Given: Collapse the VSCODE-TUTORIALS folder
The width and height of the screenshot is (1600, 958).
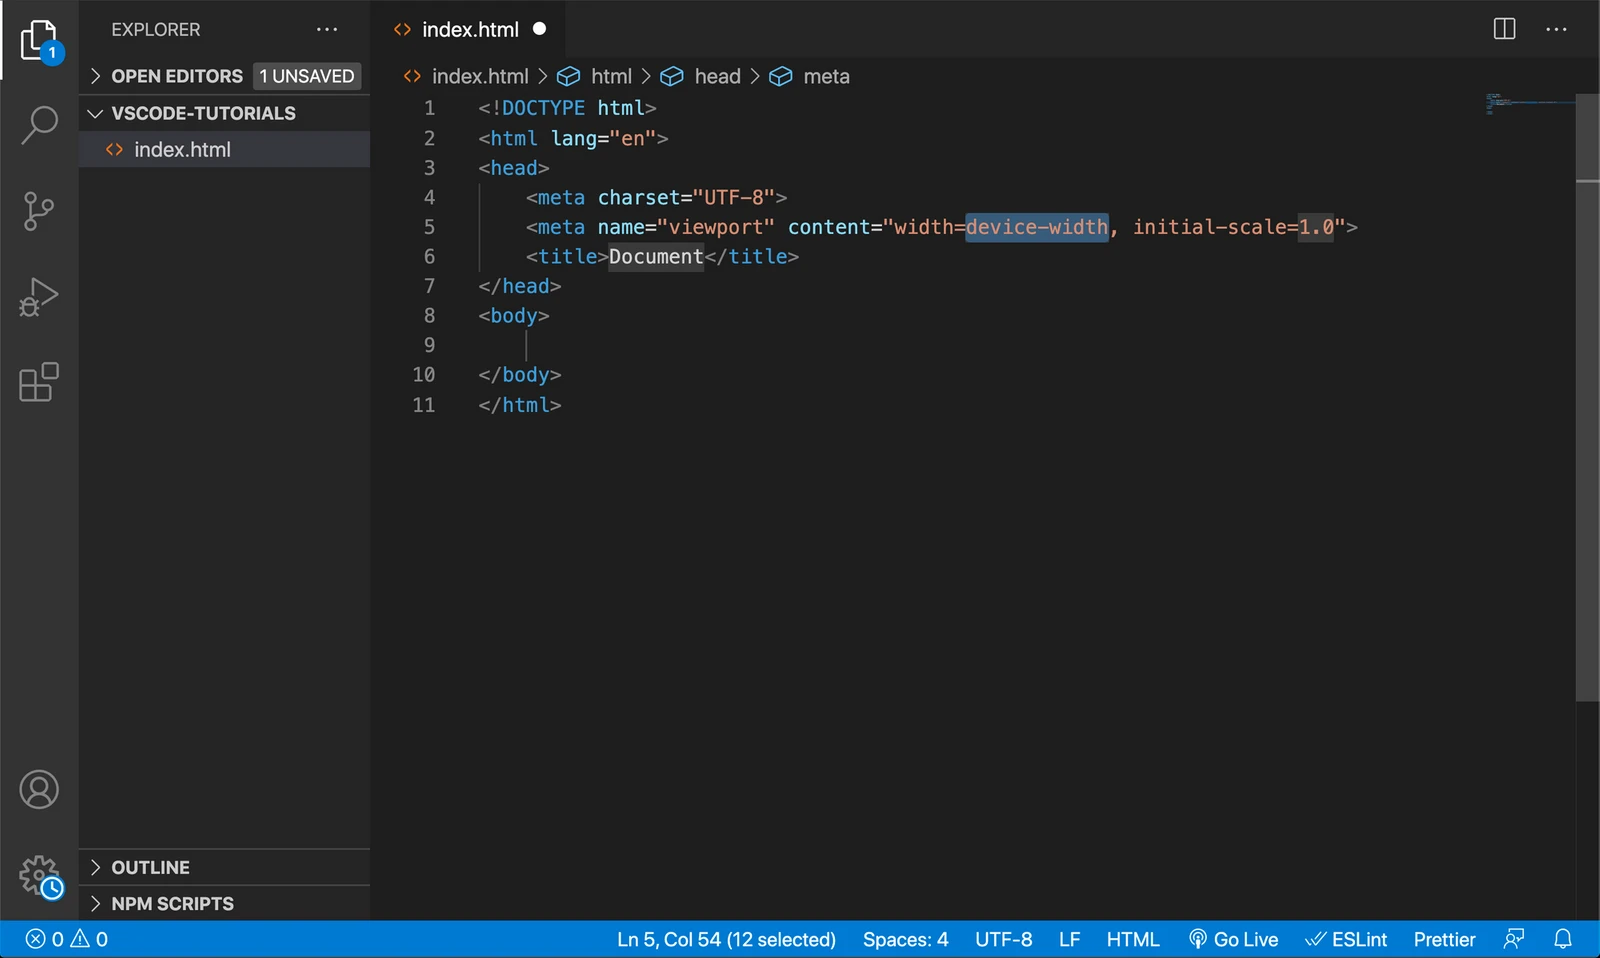Looking at the screenshot, I should click(202, 113).
